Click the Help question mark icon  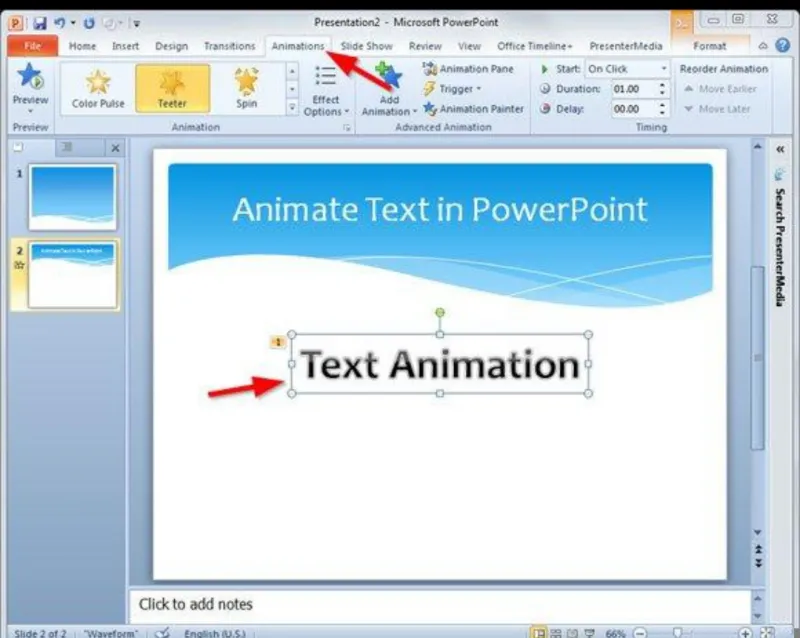782,46
